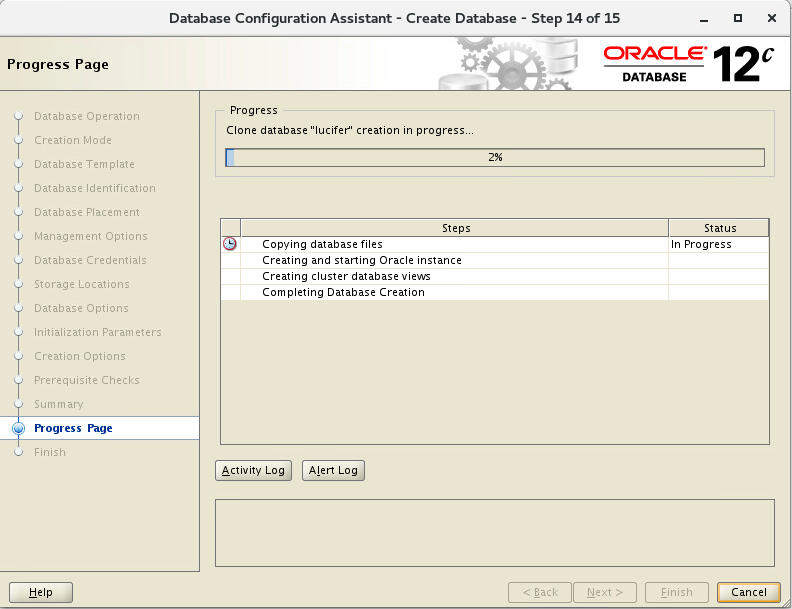Image resolution: width=792 pixels, height=609 pixels.
Task: Select Progress Page in the step list
Action: click(73, 428)
